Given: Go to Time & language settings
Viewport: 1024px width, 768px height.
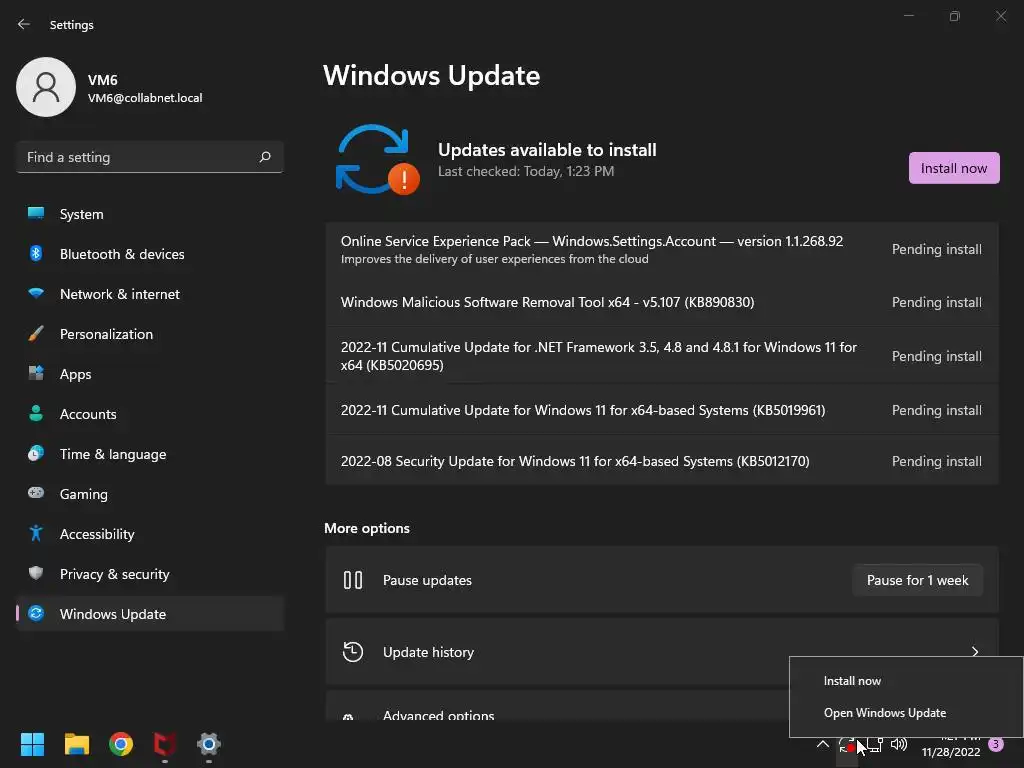Looking at the screenshot, I should point(150,454).
